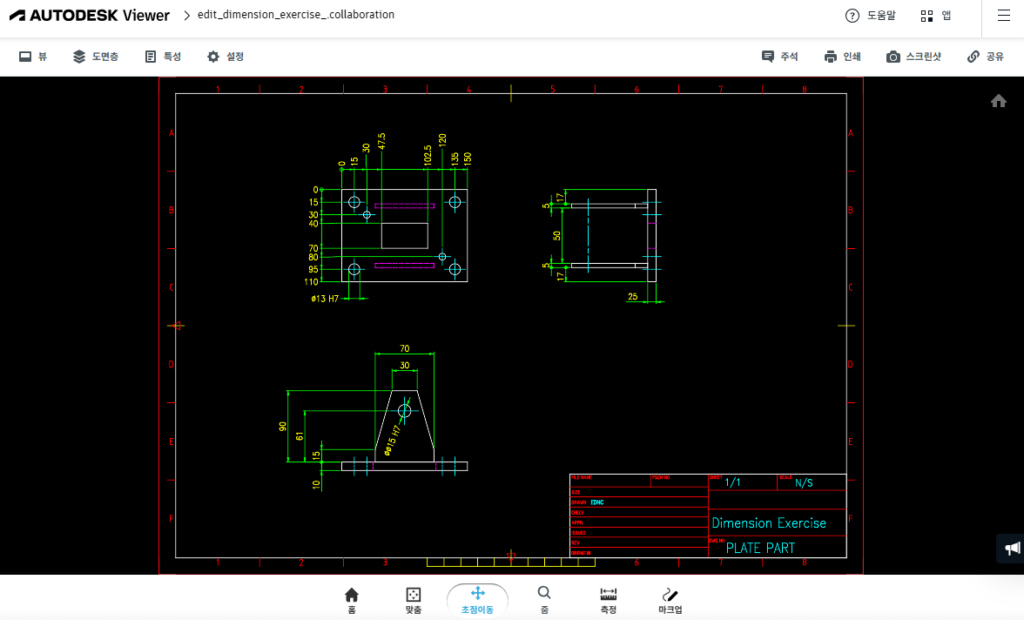Screen dimensions: 1024x620
Task: Open the Views (뷰) panel
Action: (33, 57)
